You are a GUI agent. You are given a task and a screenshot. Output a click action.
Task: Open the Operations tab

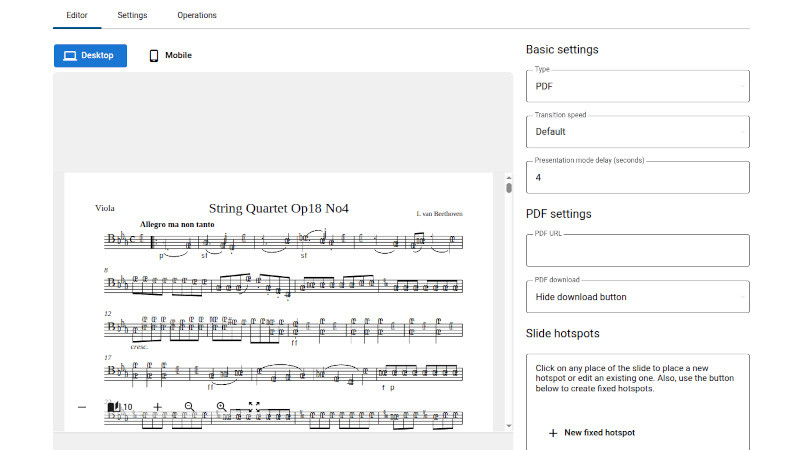(197, 15)
